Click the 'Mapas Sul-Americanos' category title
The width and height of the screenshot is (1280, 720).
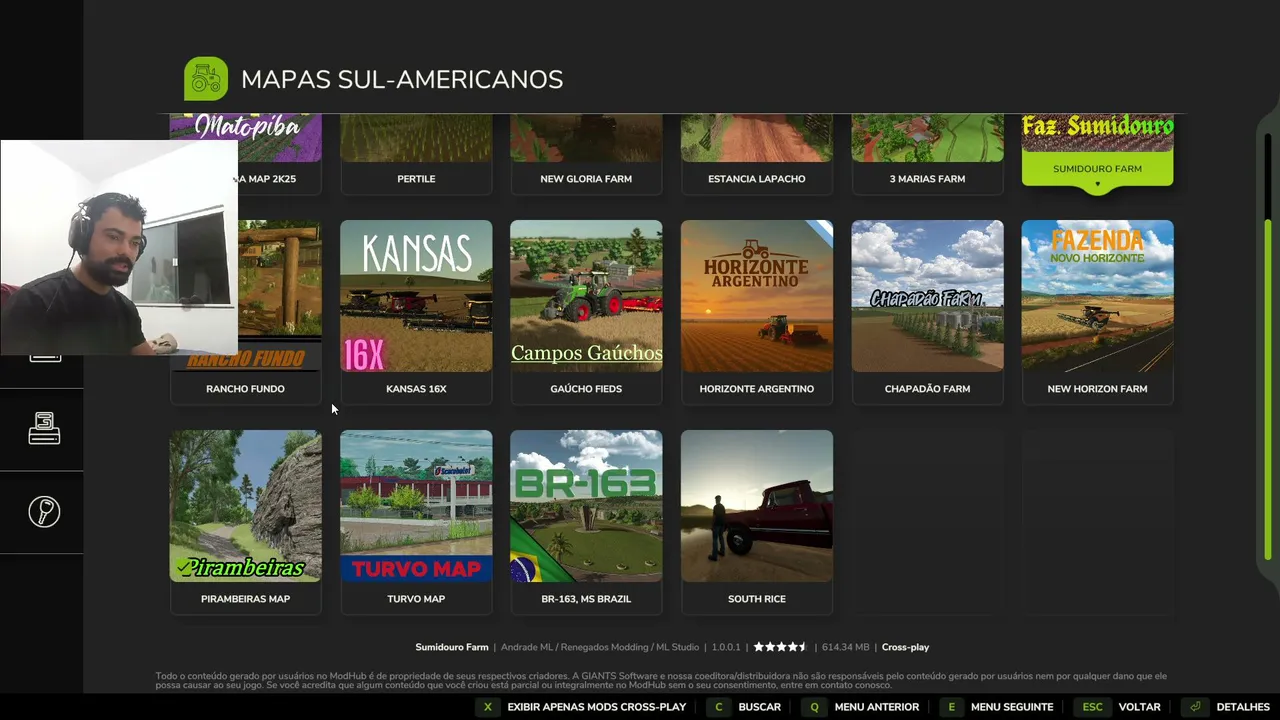click(402, 80)
